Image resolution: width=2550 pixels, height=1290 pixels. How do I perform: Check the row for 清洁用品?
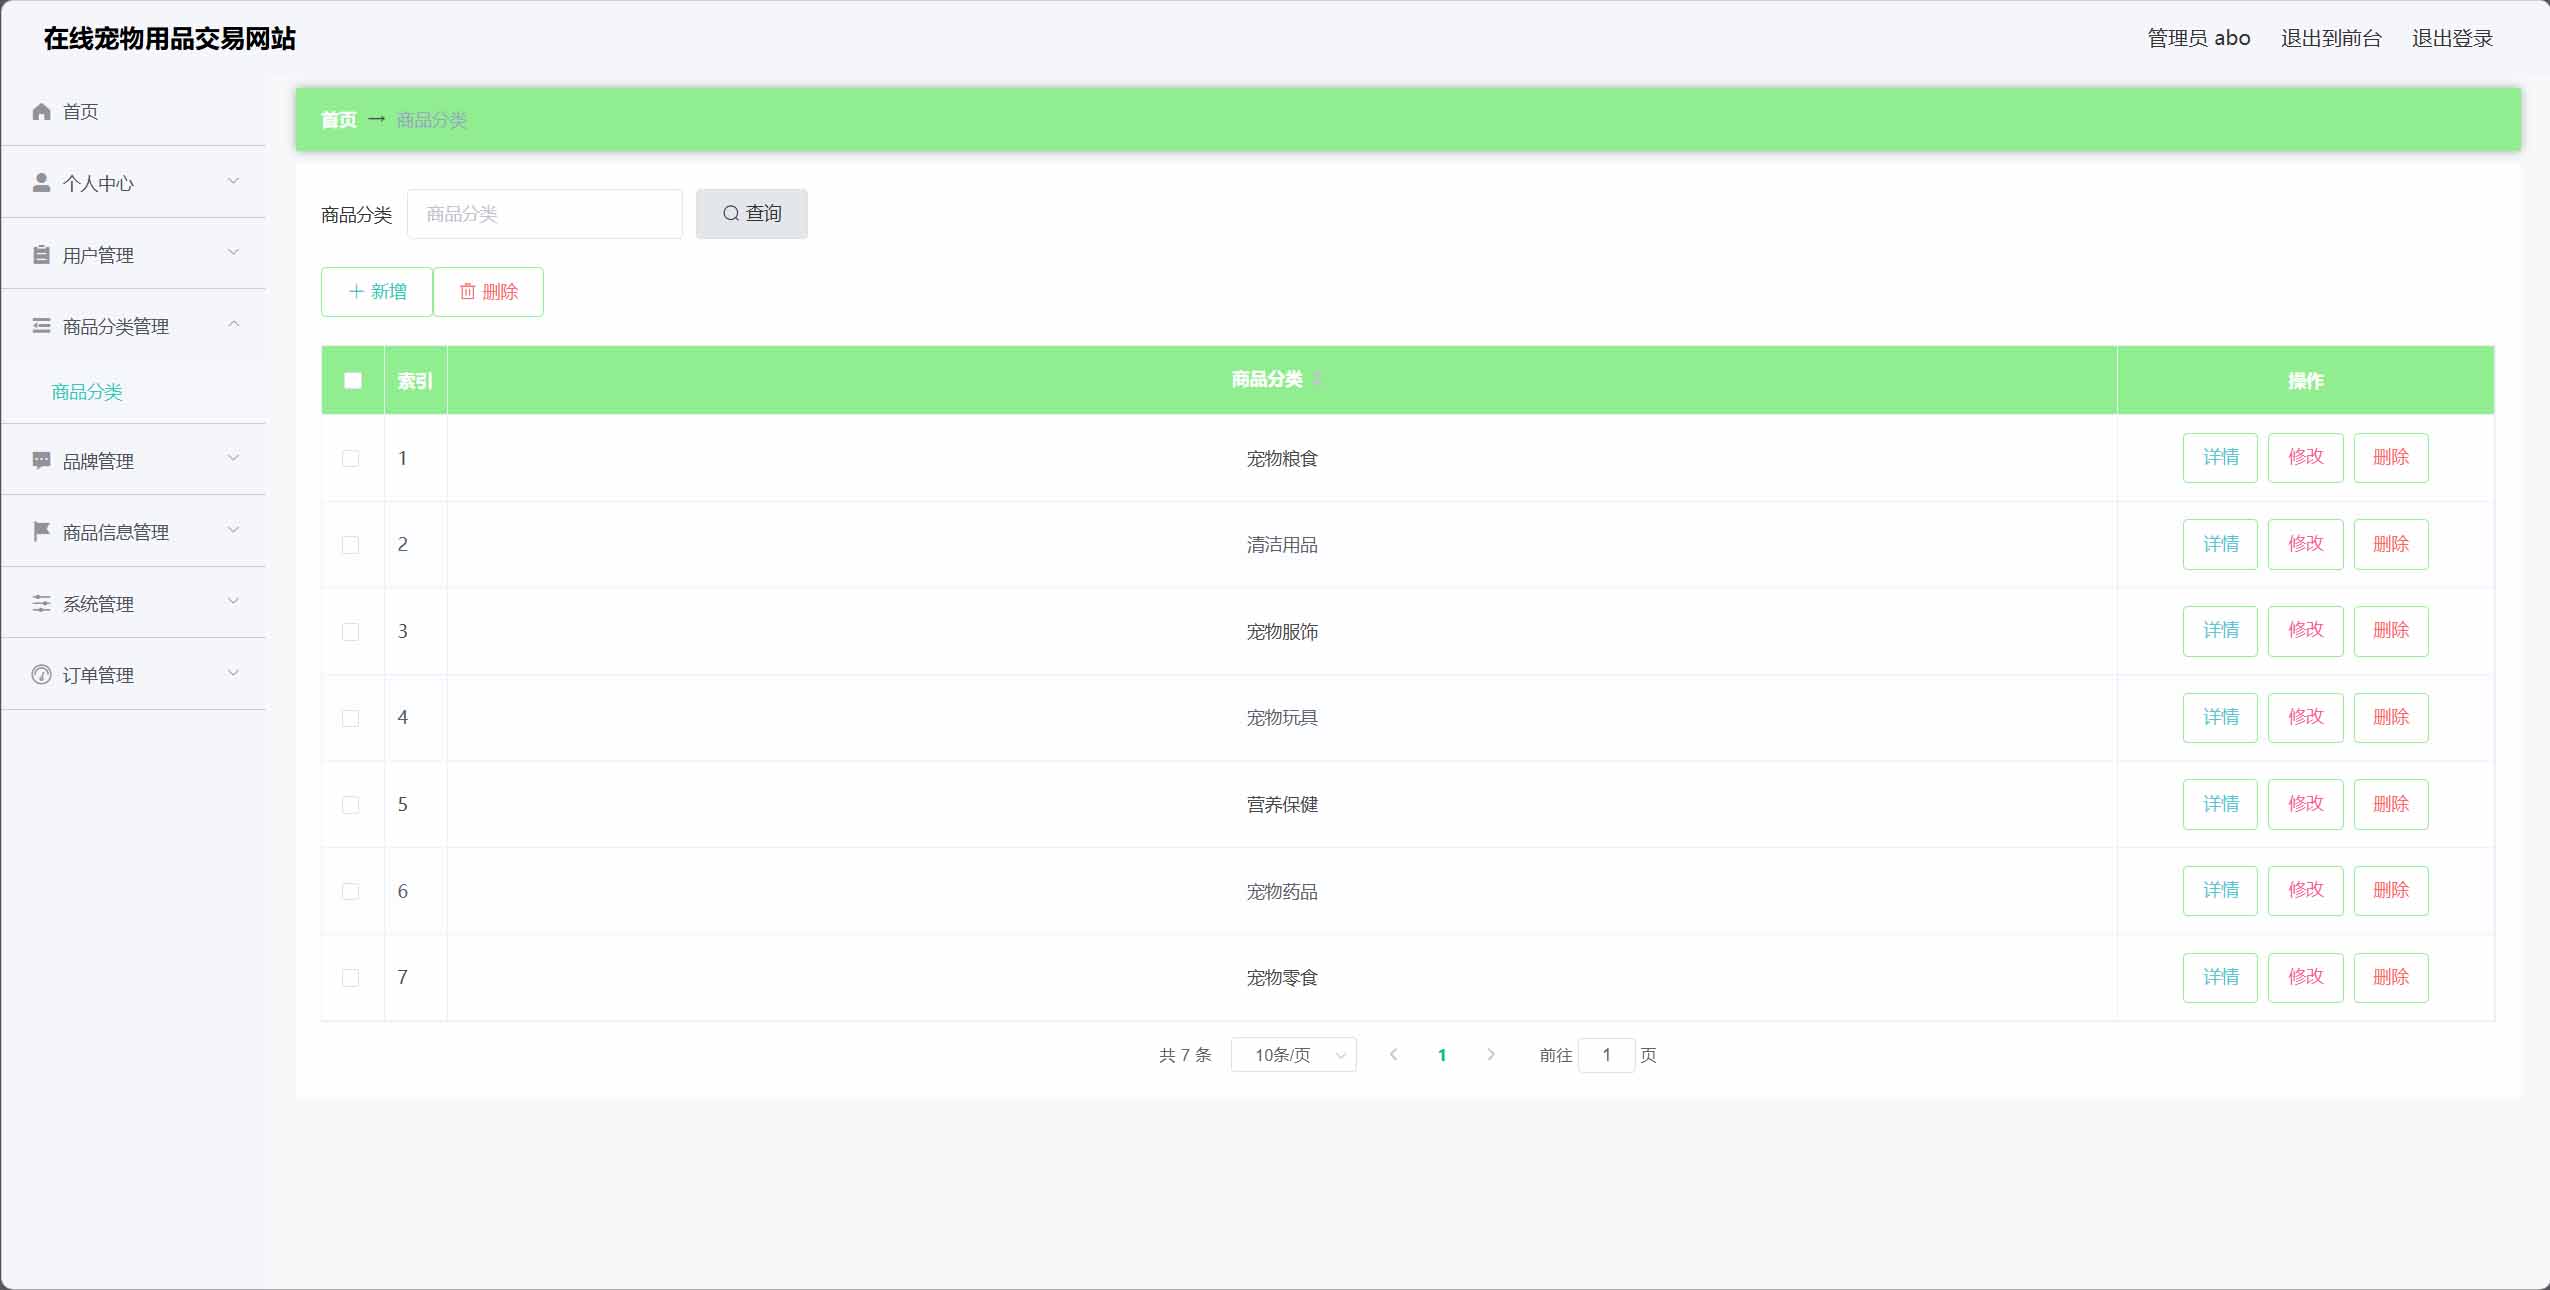(350, 545)
